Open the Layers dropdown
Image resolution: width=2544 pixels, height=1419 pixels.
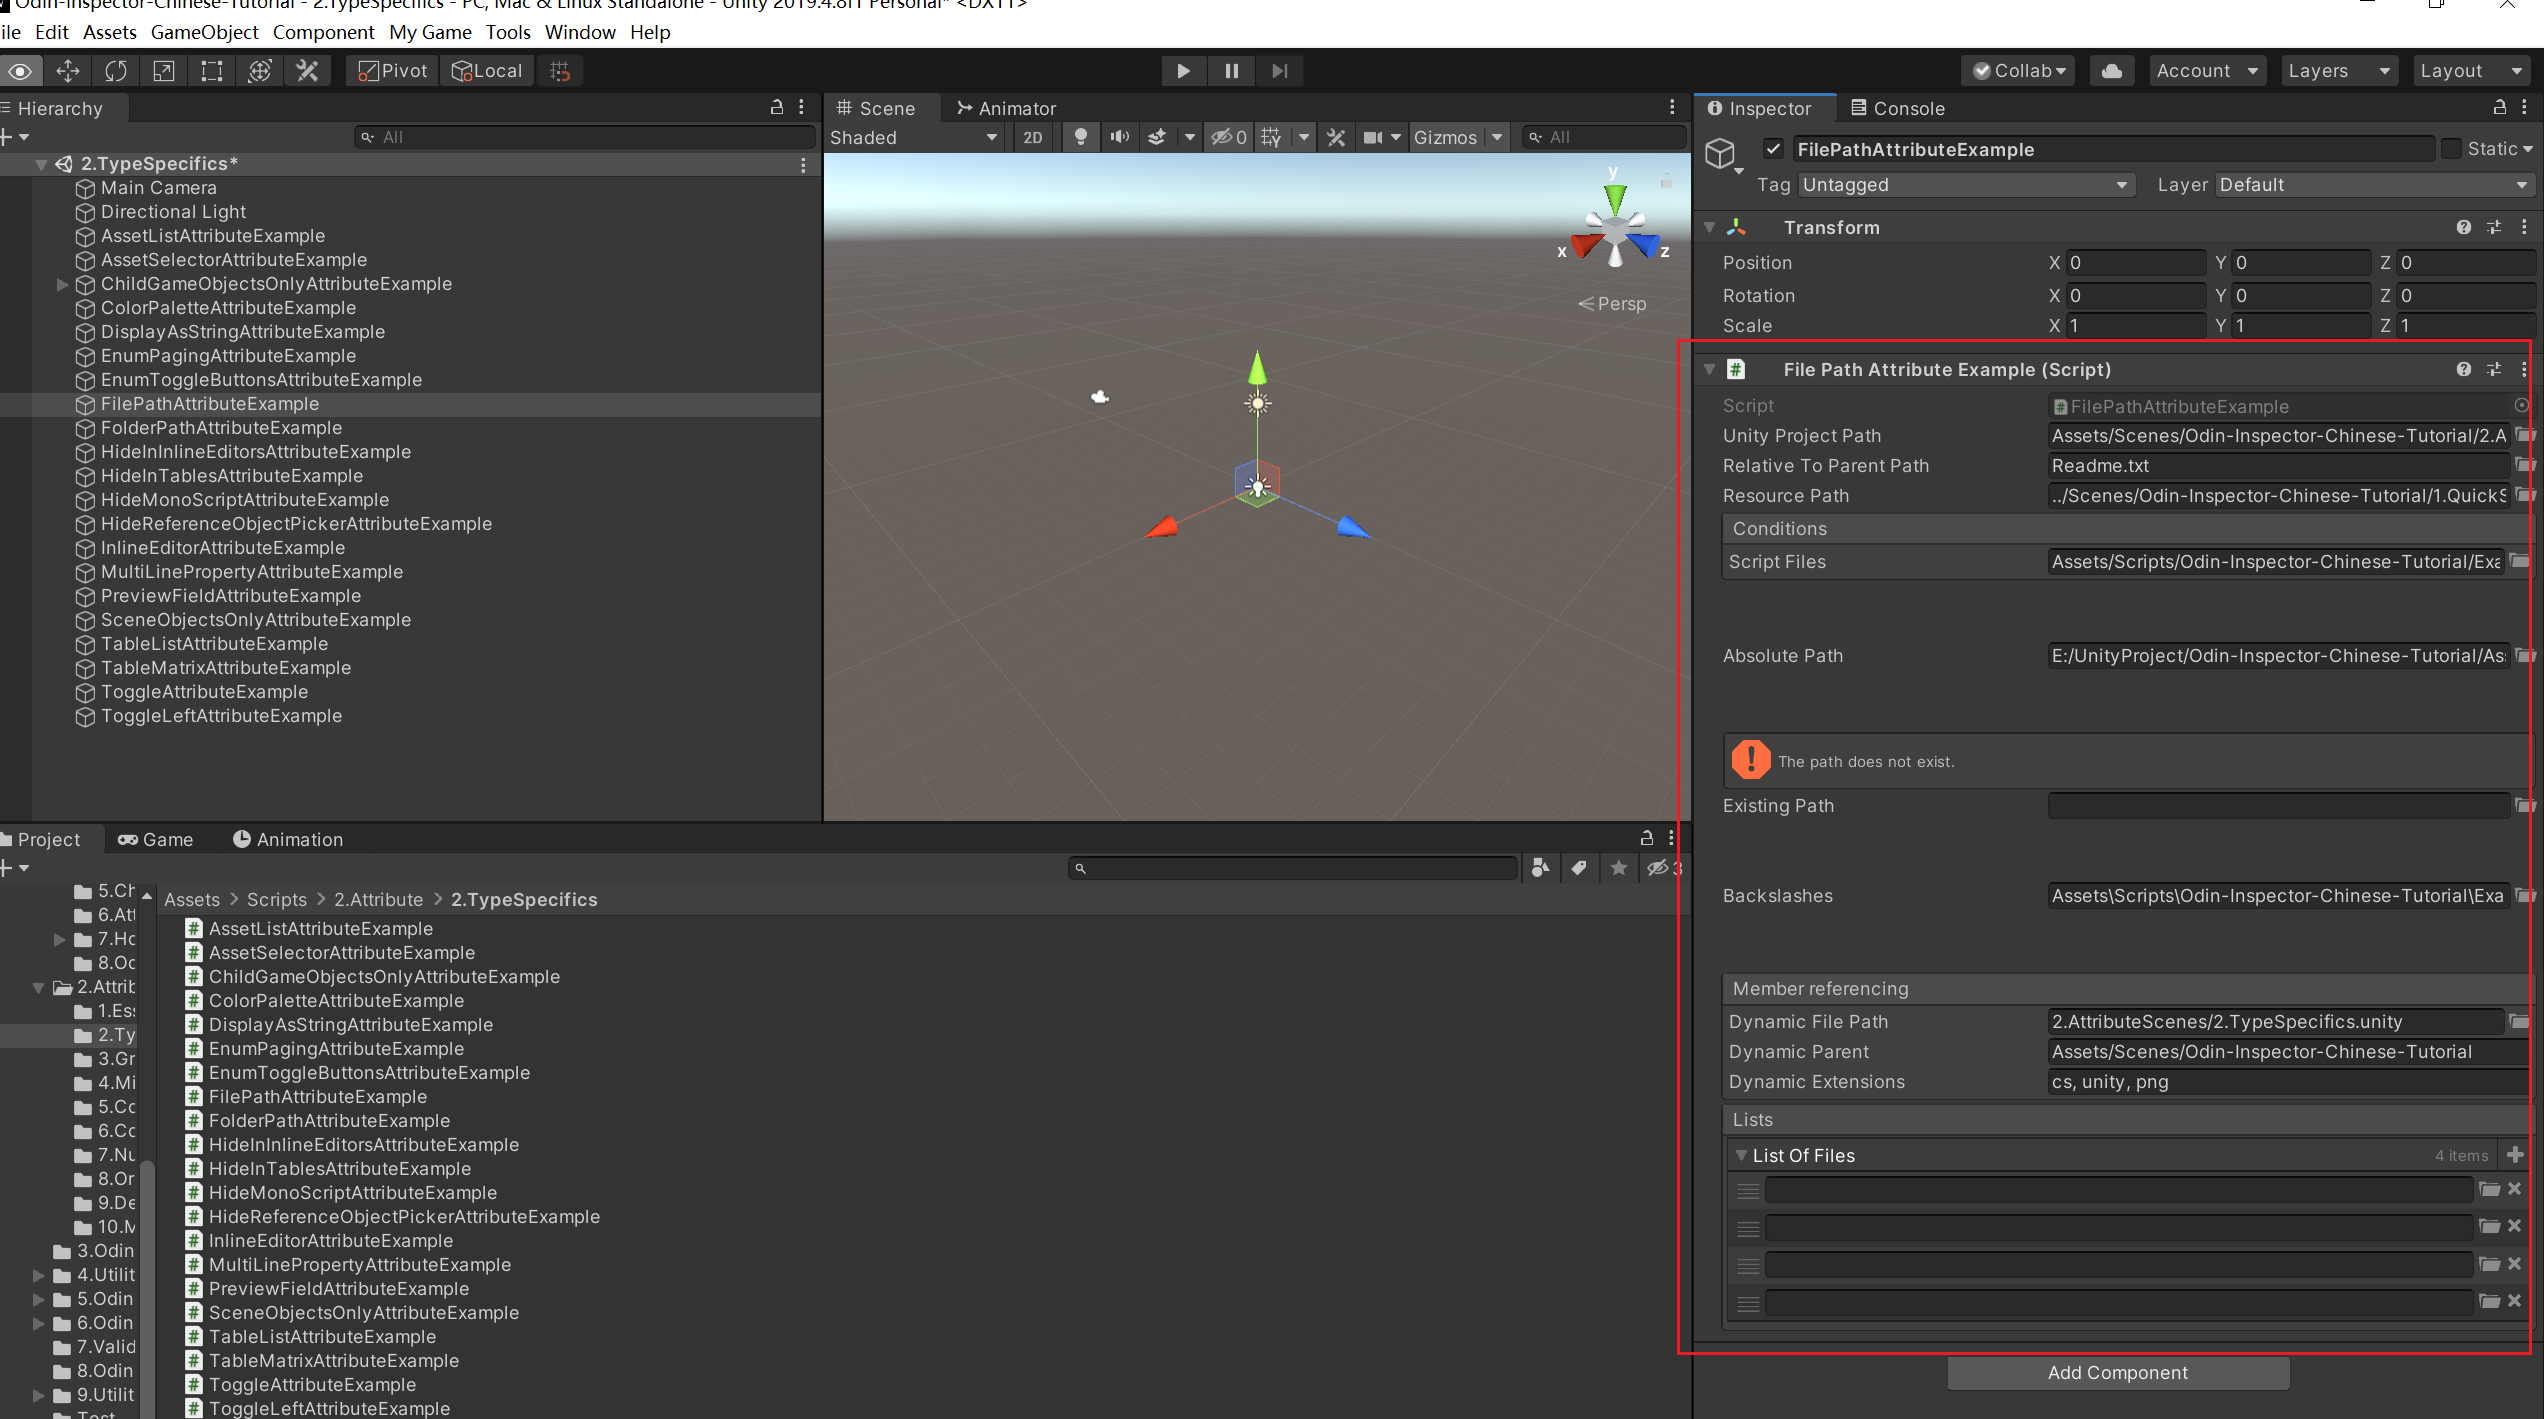pos(2339,71)
